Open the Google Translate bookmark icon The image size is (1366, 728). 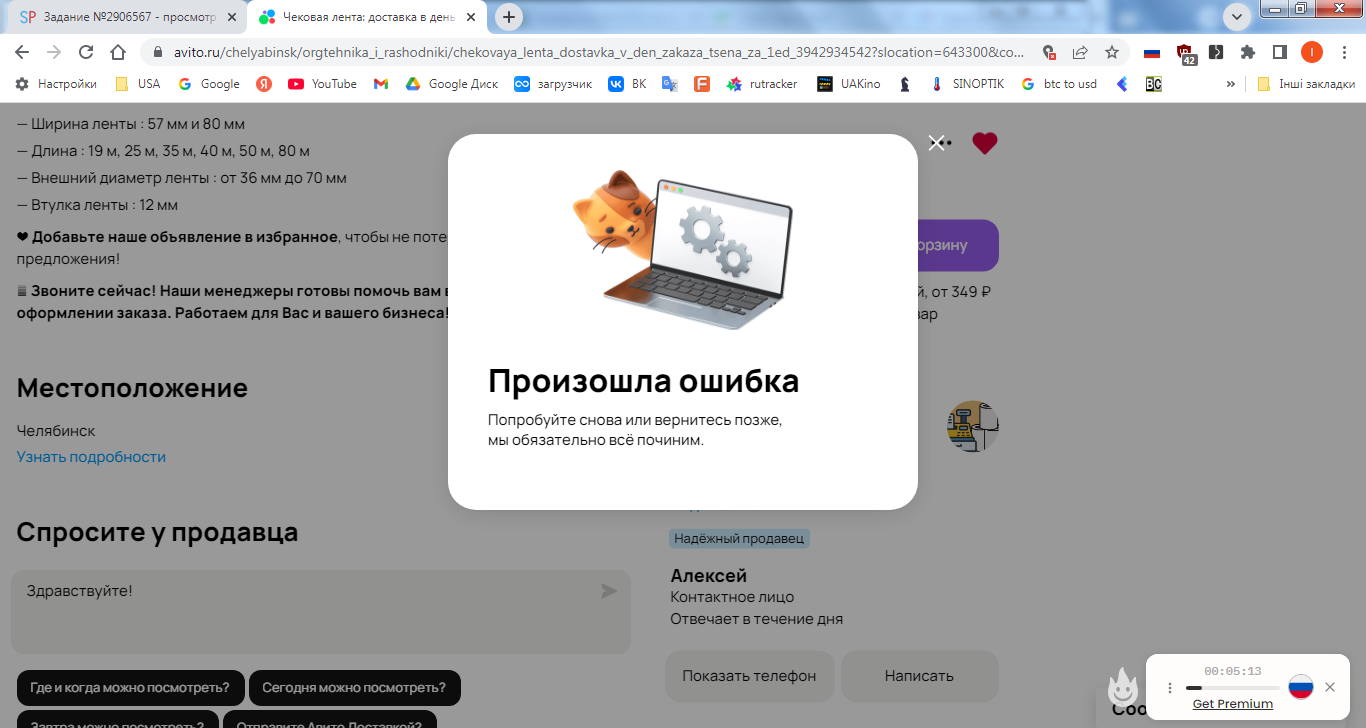coord(670,84)
